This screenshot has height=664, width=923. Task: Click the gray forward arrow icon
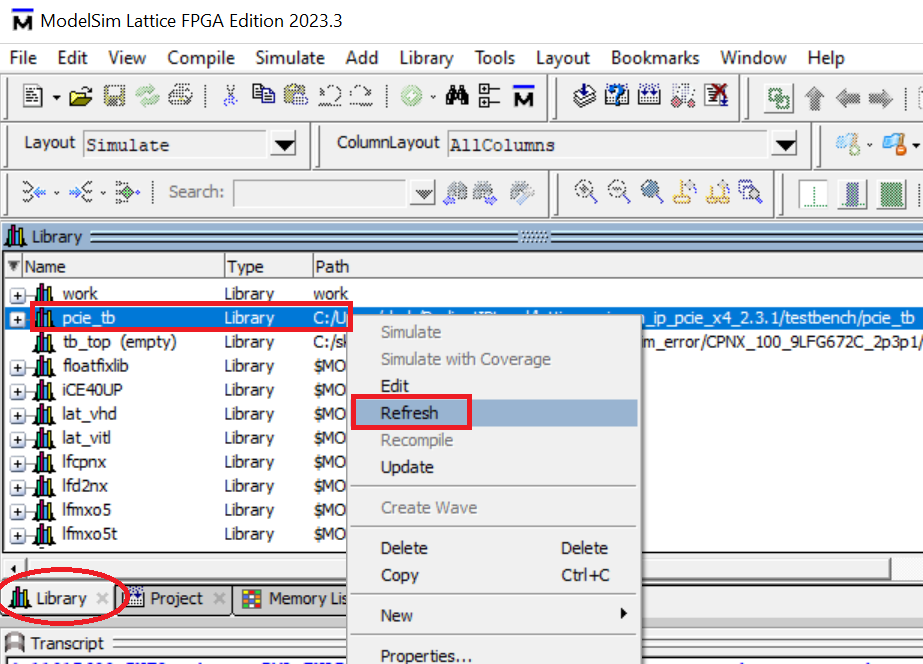click(x=881, y=99)
